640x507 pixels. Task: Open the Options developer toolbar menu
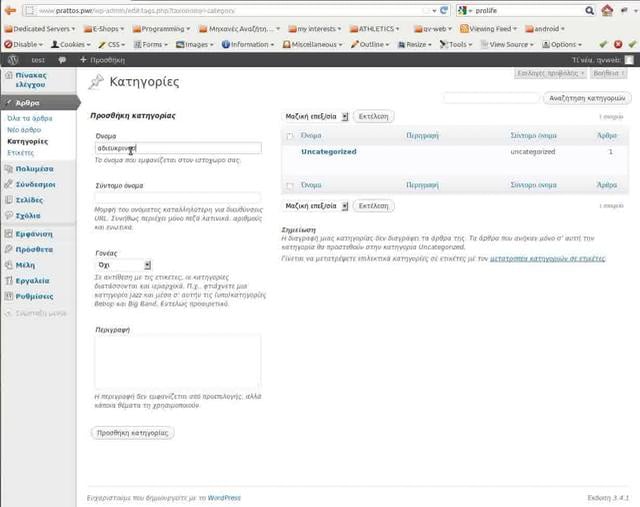click(562, 44)
